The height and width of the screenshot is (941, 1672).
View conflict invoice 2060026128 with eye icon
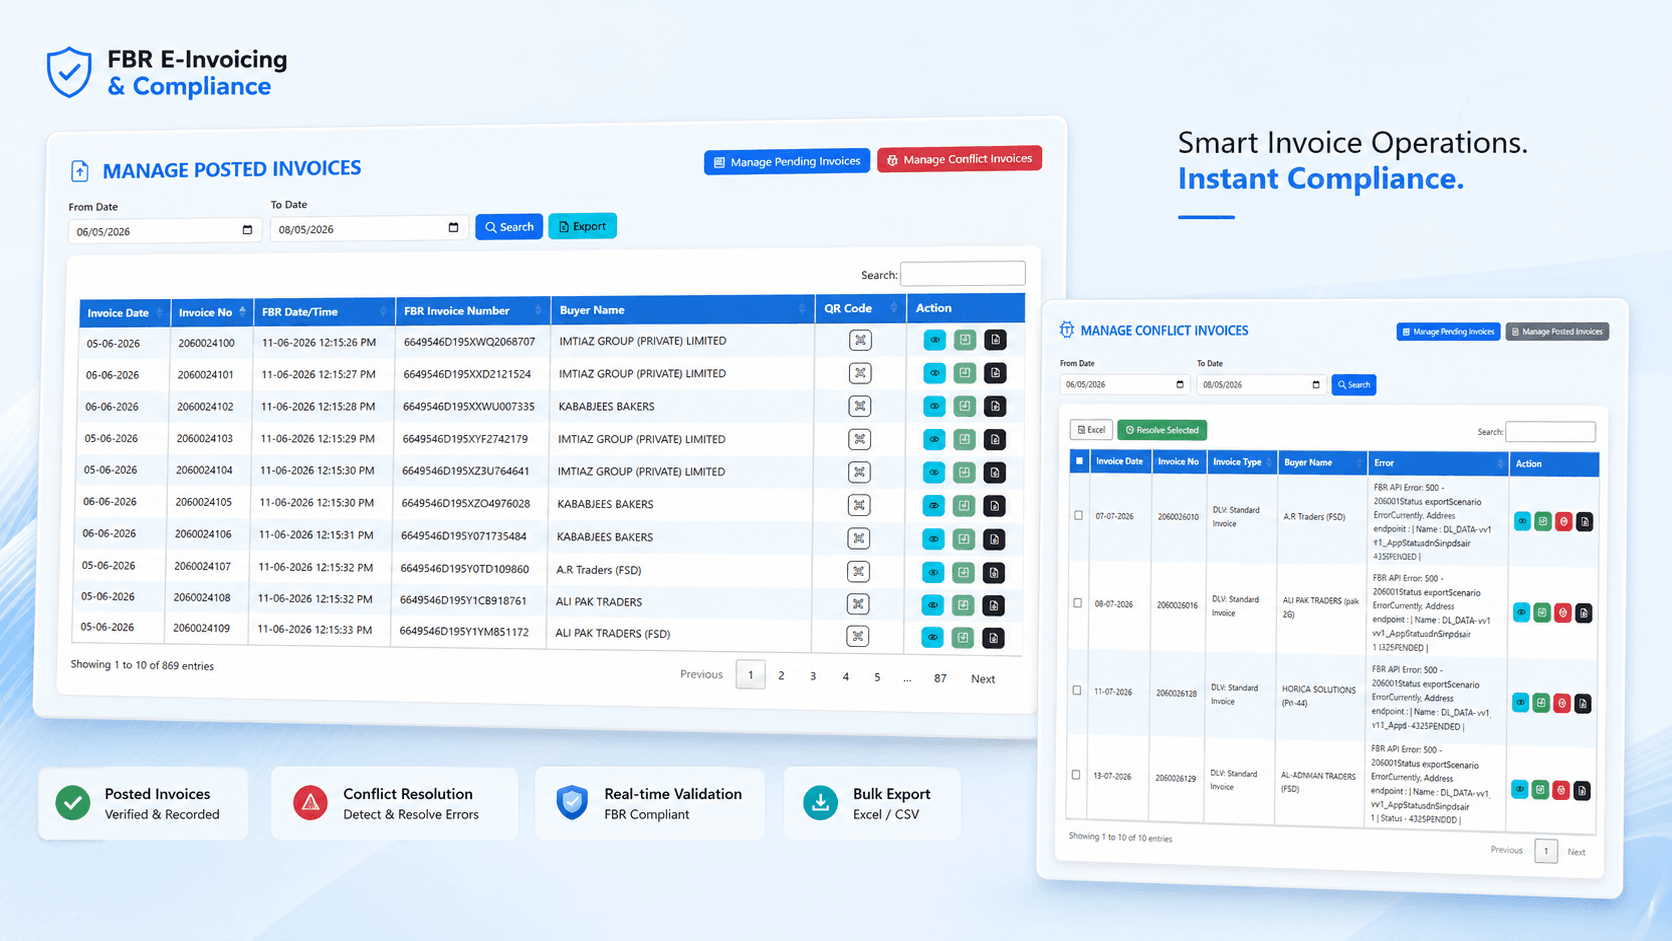1520,703
